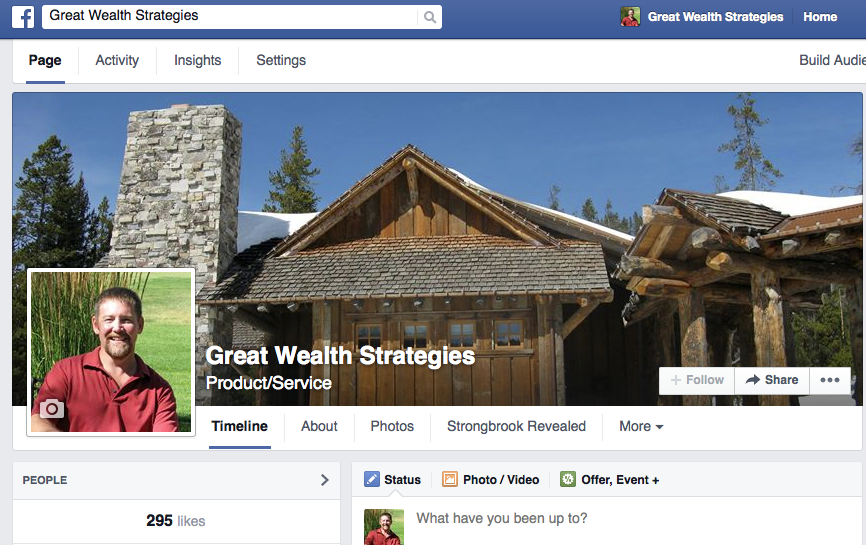Select the Strongbrook Revealed tab
This screenshot has width=866, height=545.
click(516, 426)
